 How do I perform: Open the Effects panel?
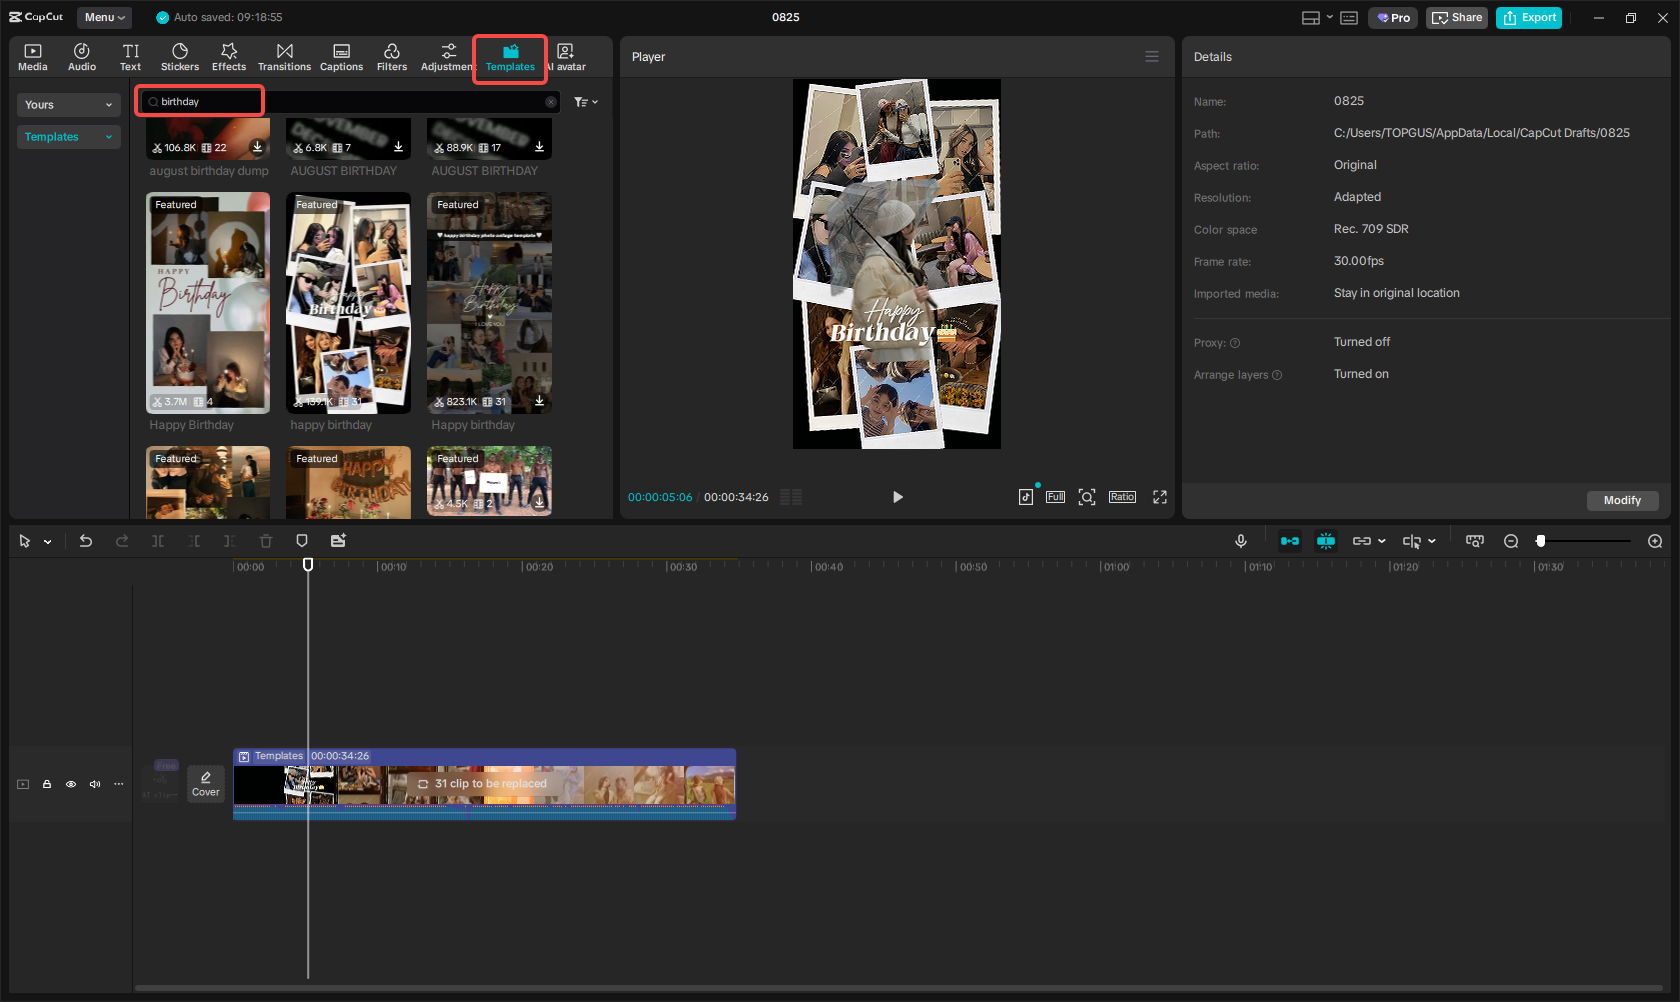tap(229, 56)
